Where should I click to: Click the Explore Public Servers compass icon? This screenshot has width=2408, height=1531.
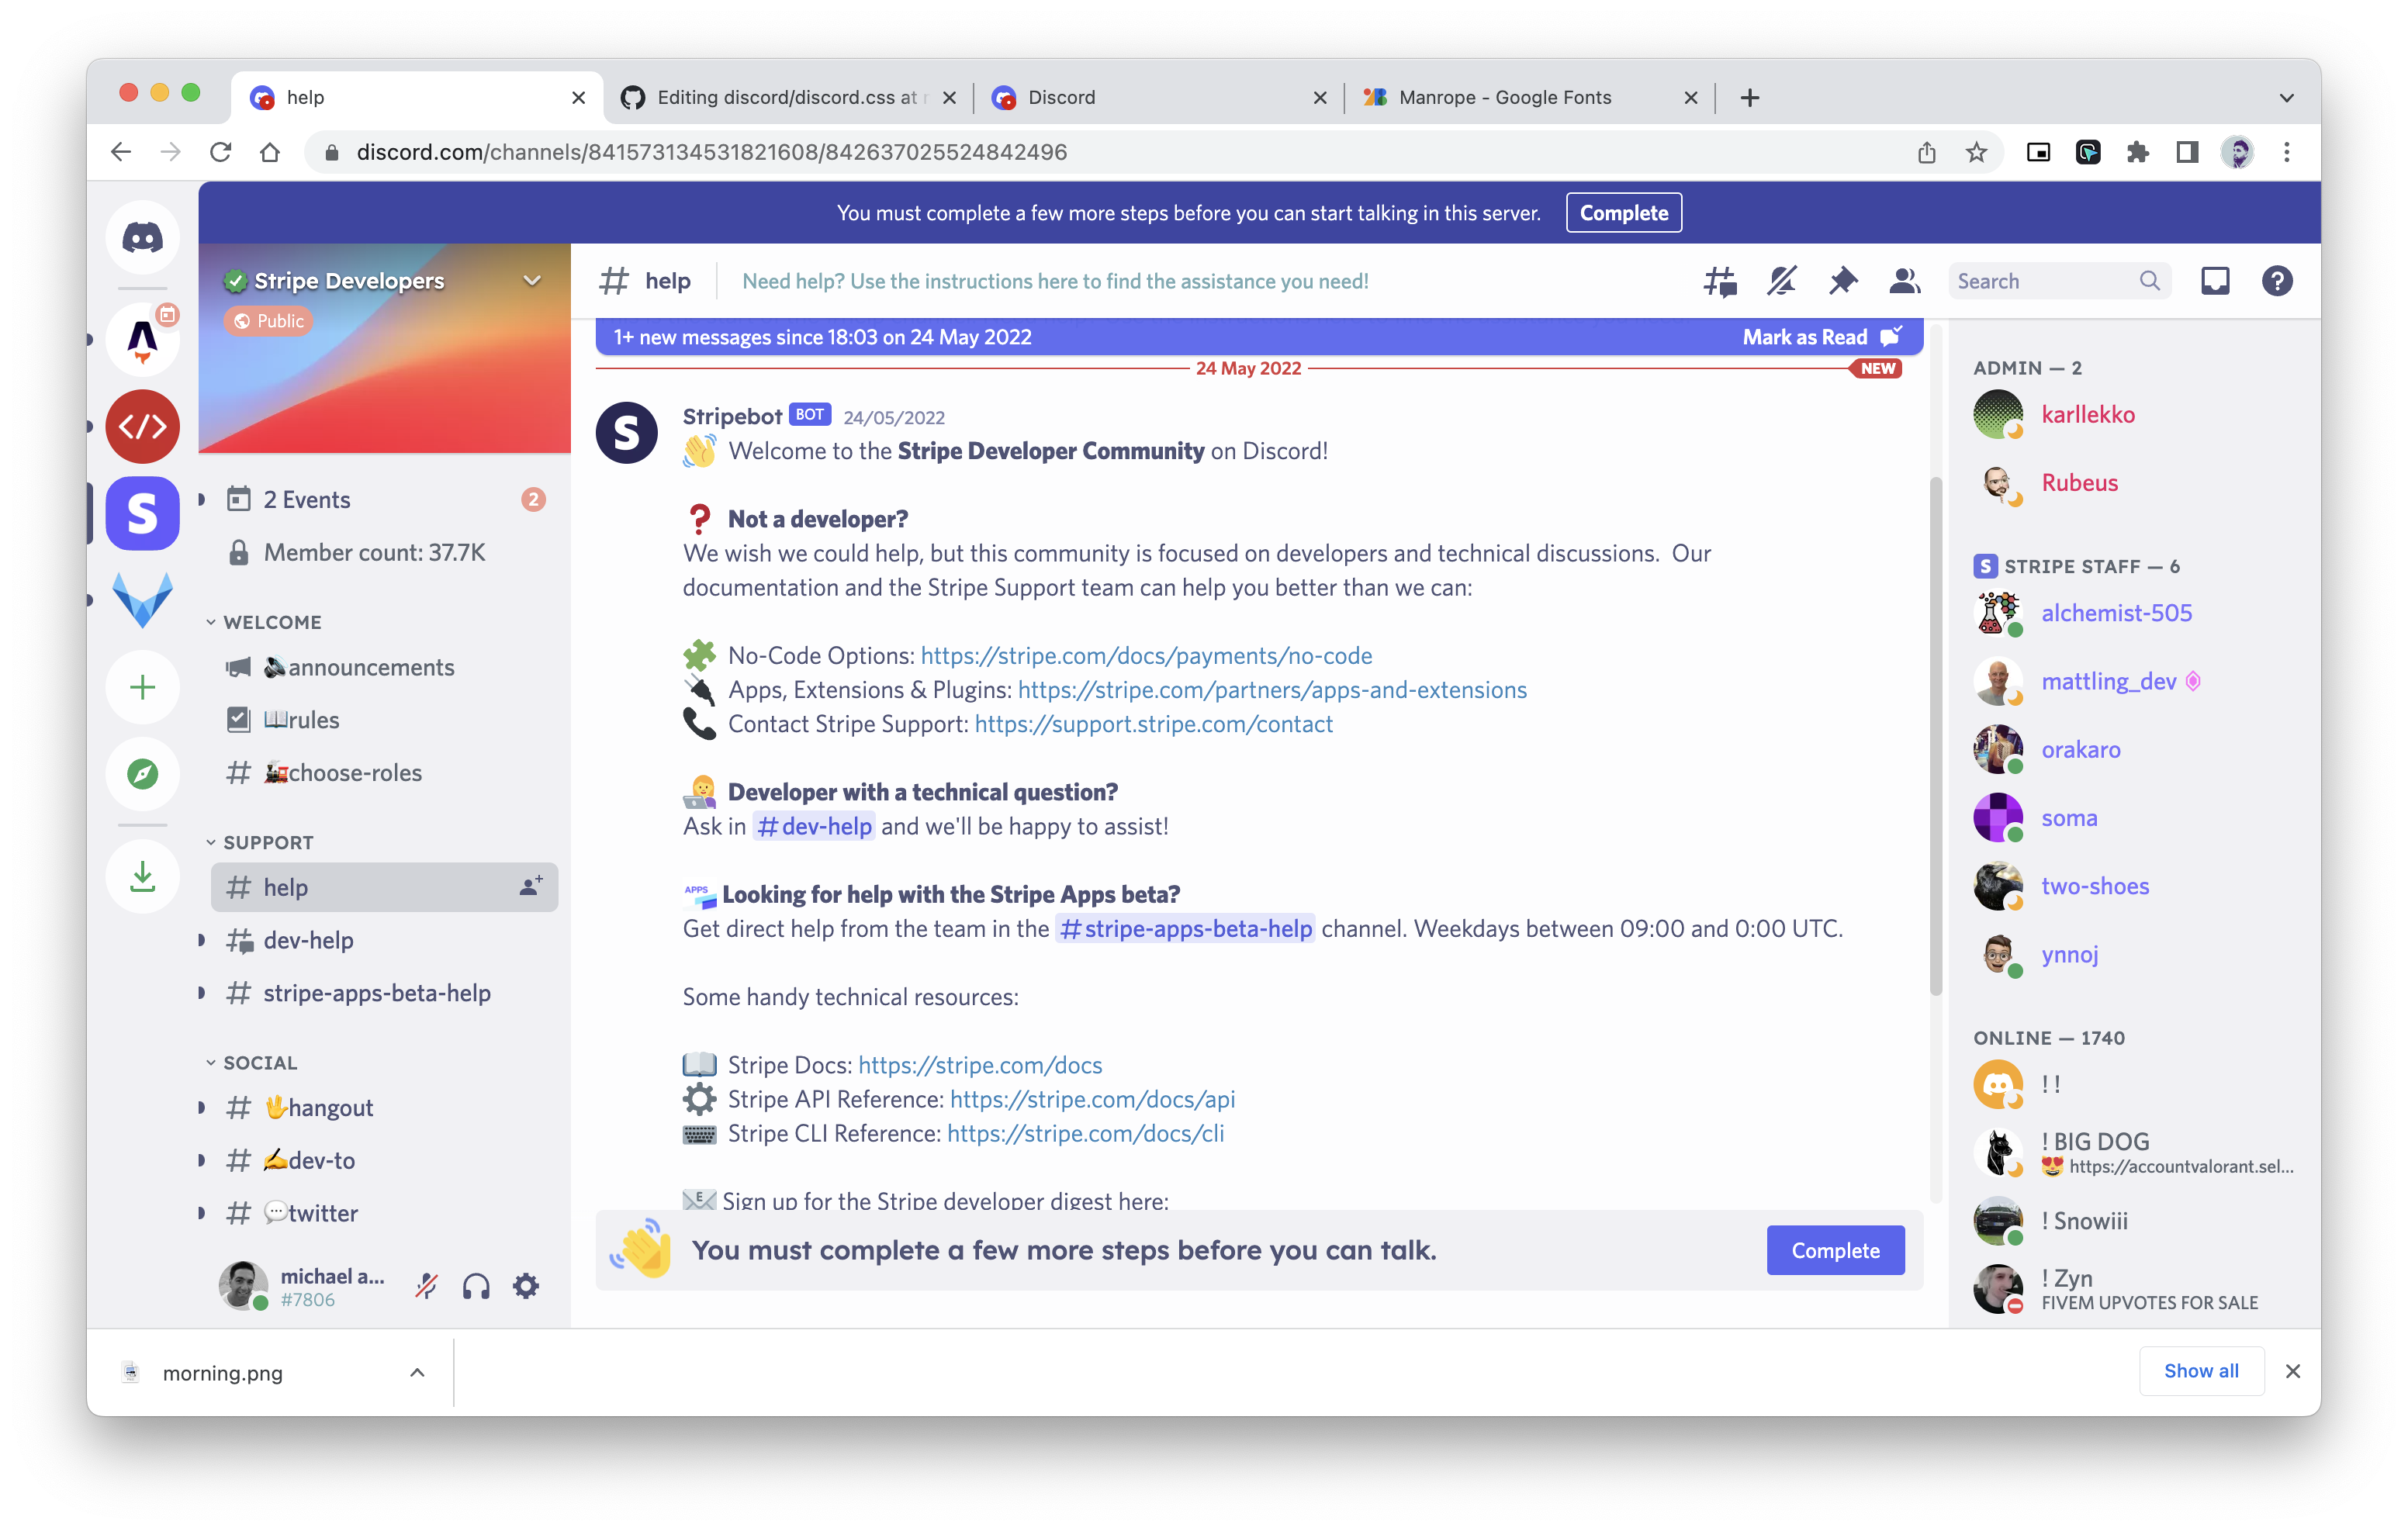point(142,774)
